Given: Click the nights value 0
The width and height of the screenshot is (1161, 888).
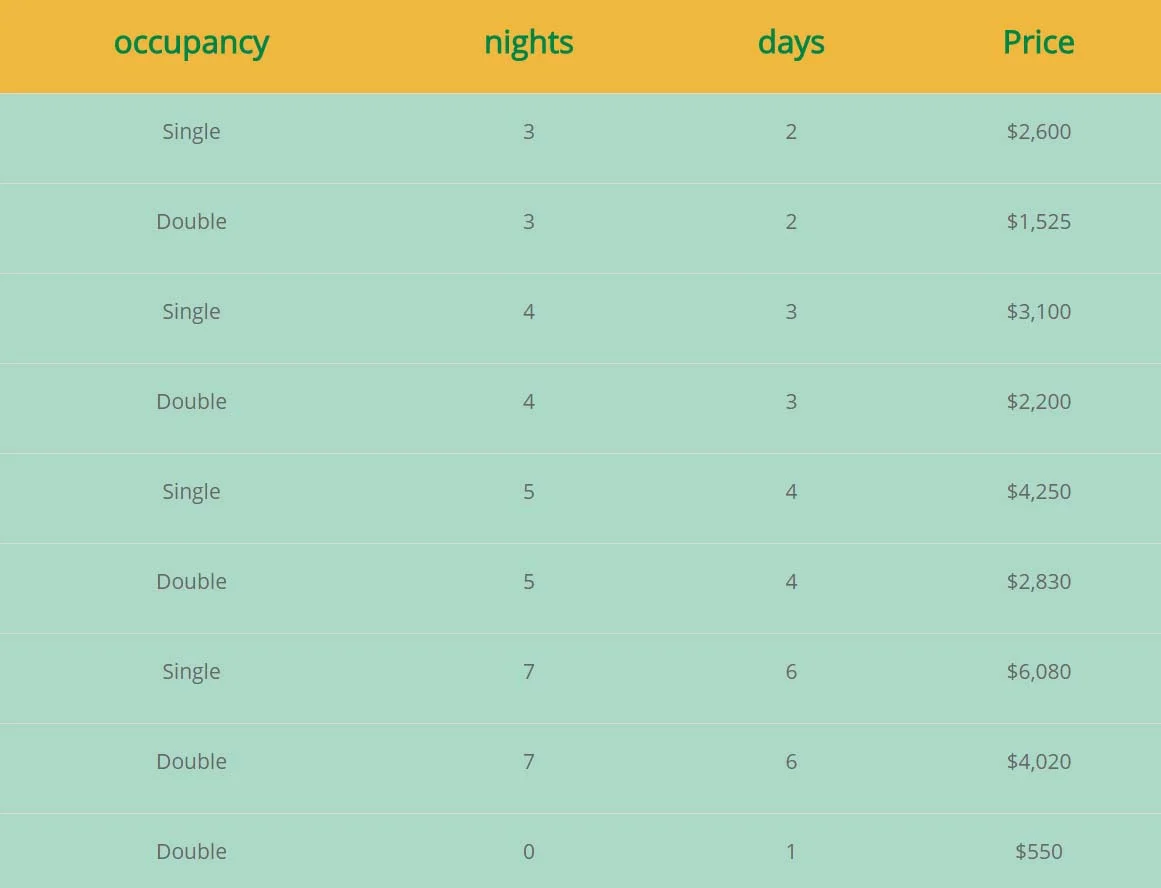Looking at the screenshot, I should point(529,852).
